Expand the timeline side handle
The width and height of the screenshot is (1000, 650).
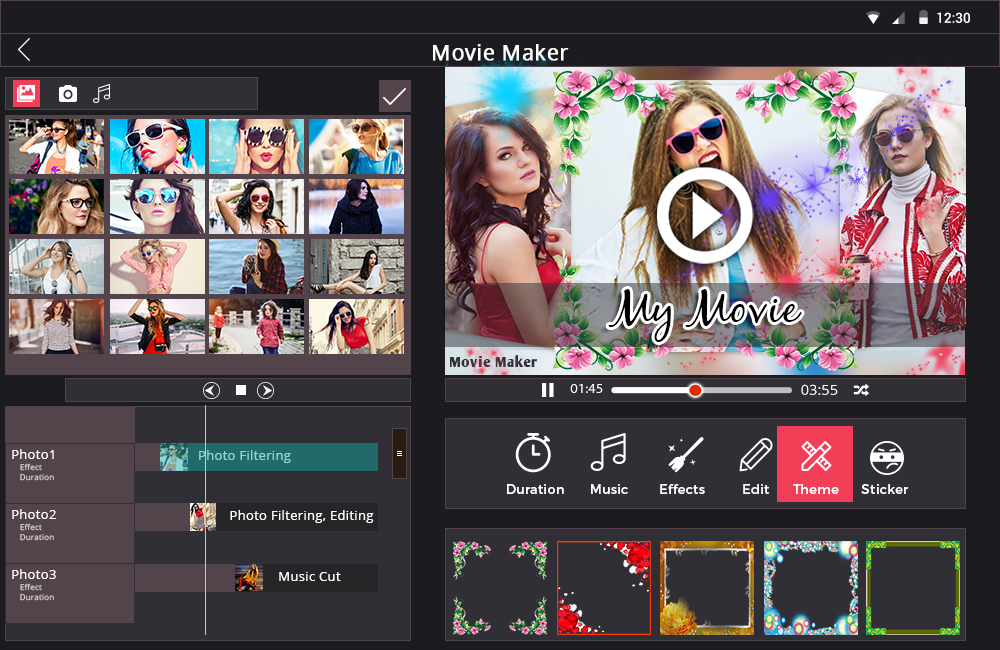399,453
